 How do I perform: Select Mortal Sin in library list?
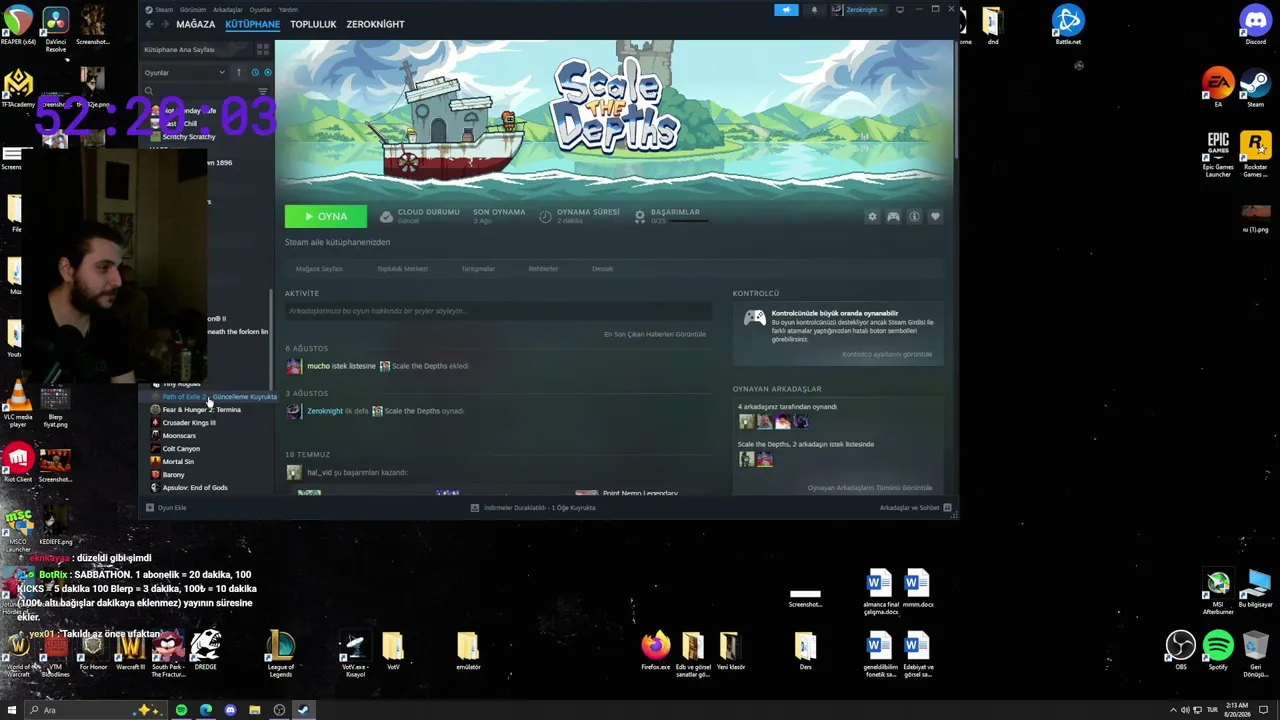[x=178, y=462]
